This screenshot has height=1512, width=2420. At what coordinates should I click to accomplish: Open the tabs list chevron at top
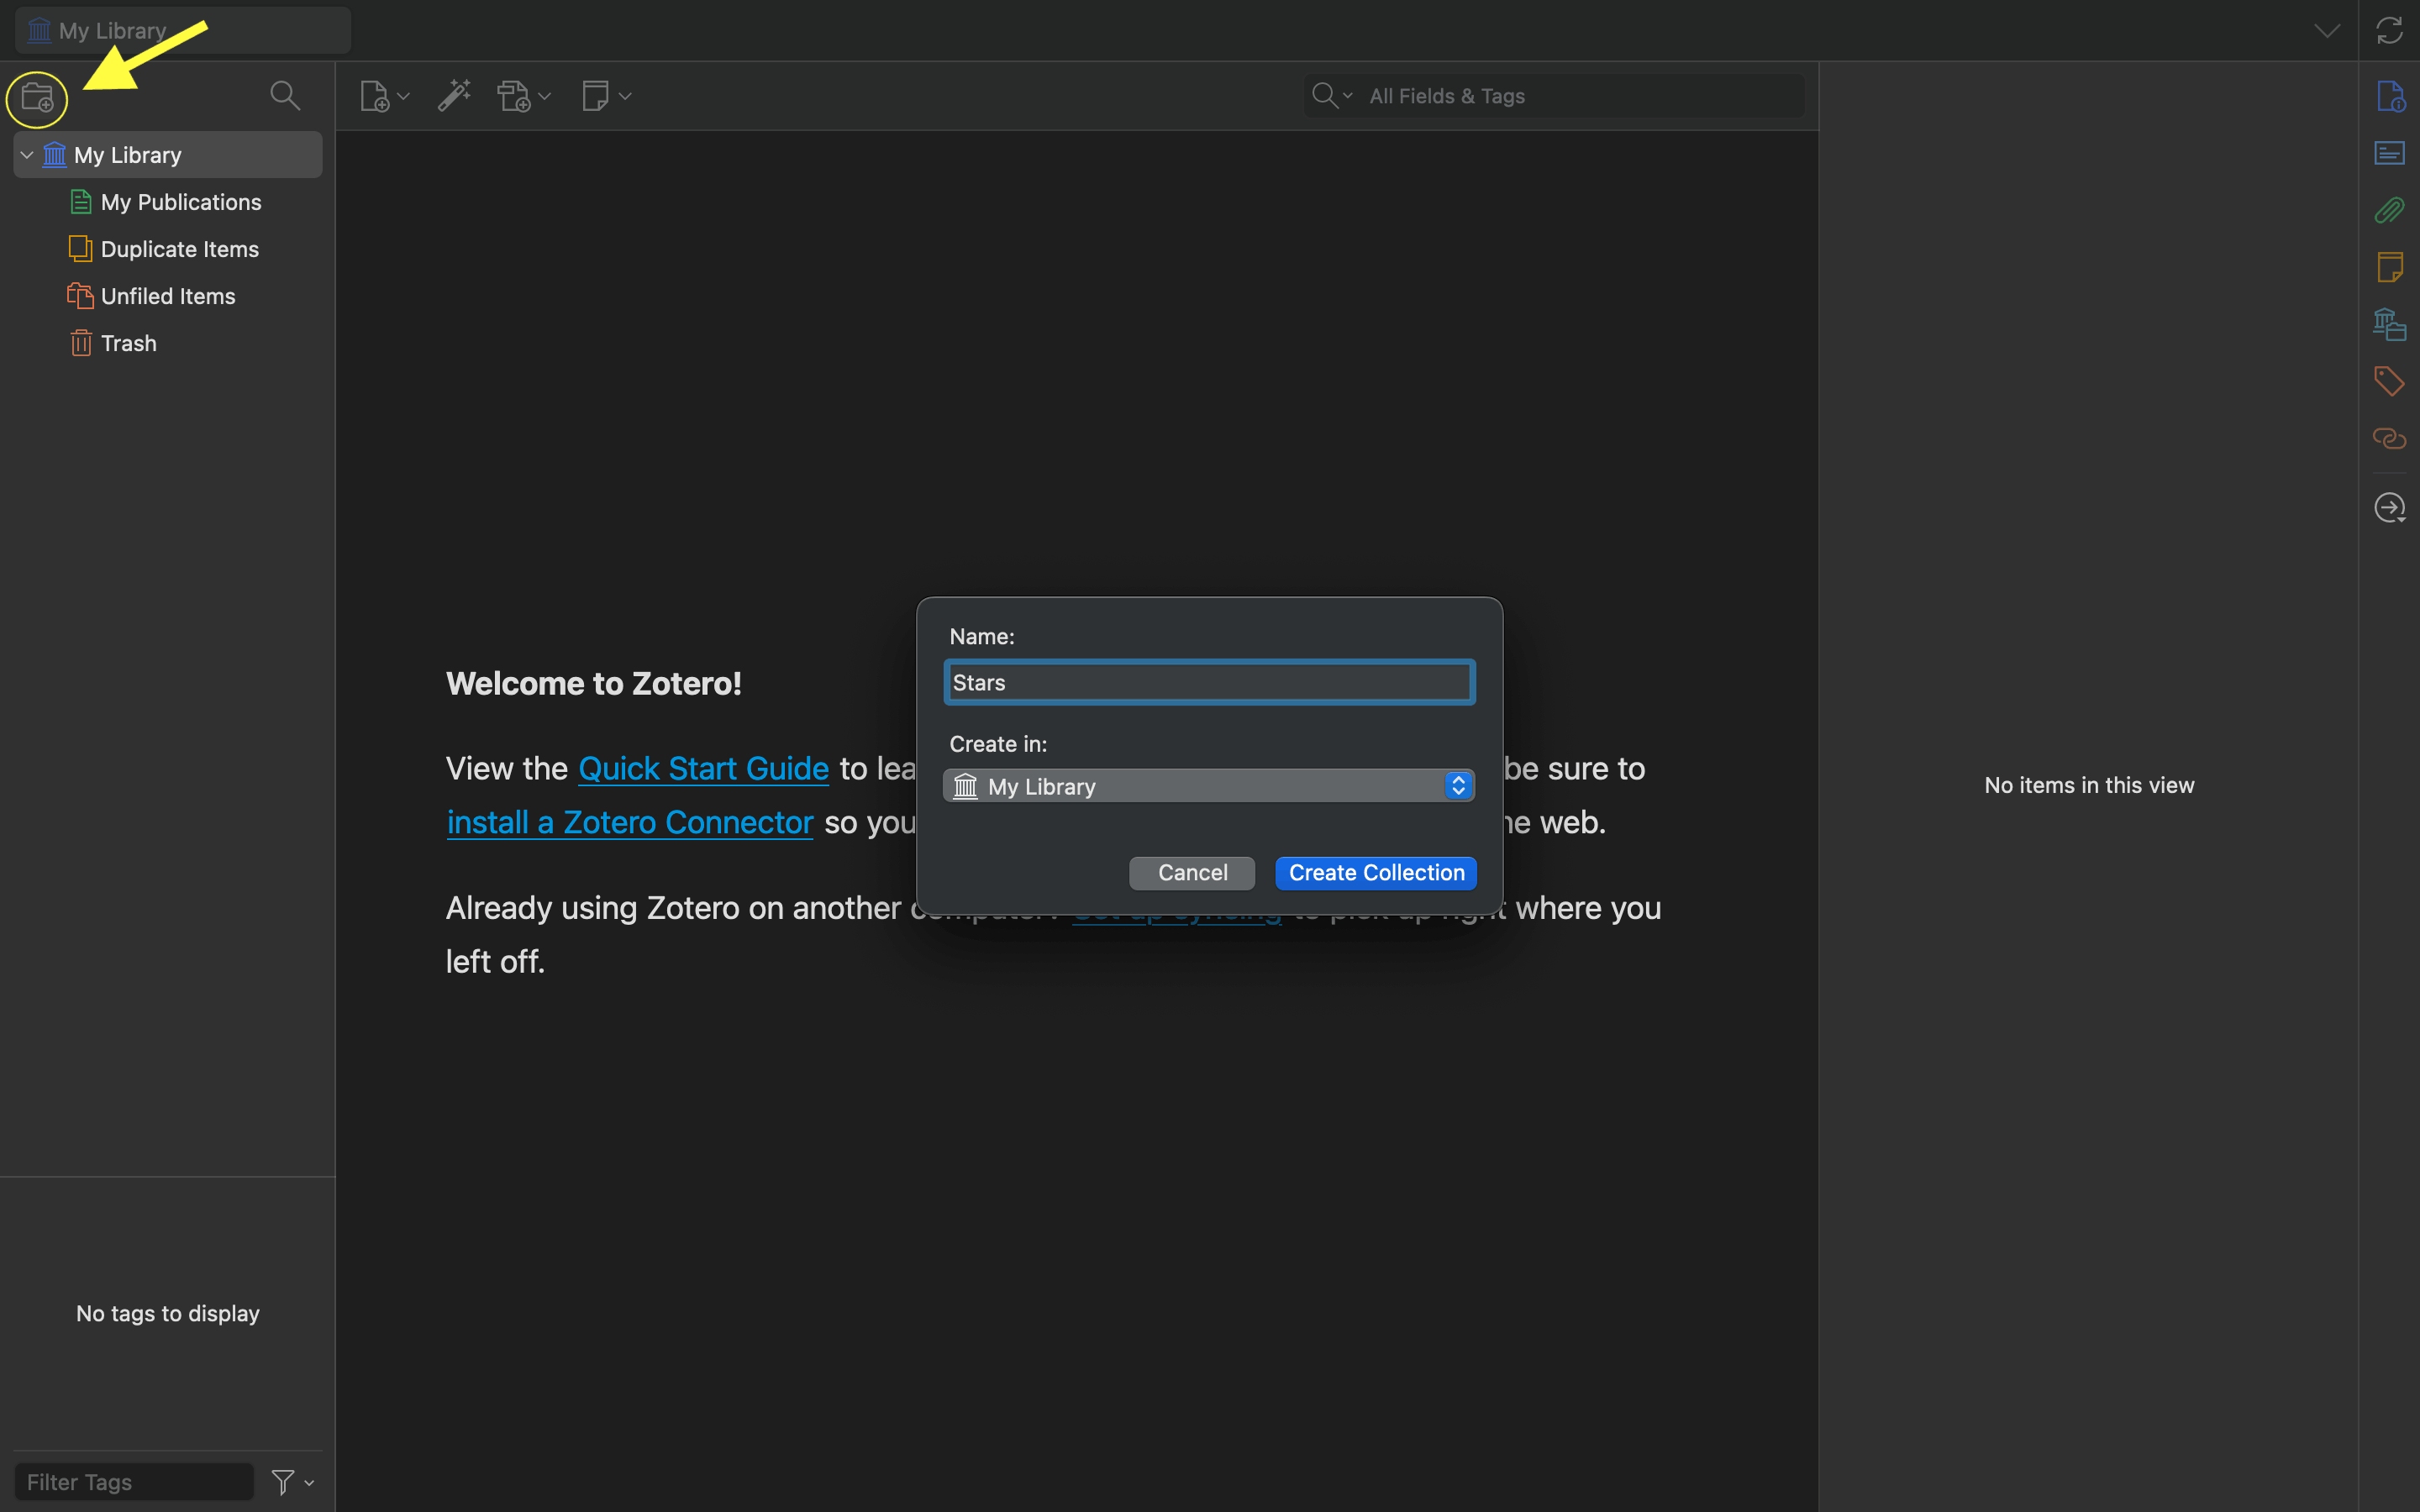click(x=2327, y=30)
